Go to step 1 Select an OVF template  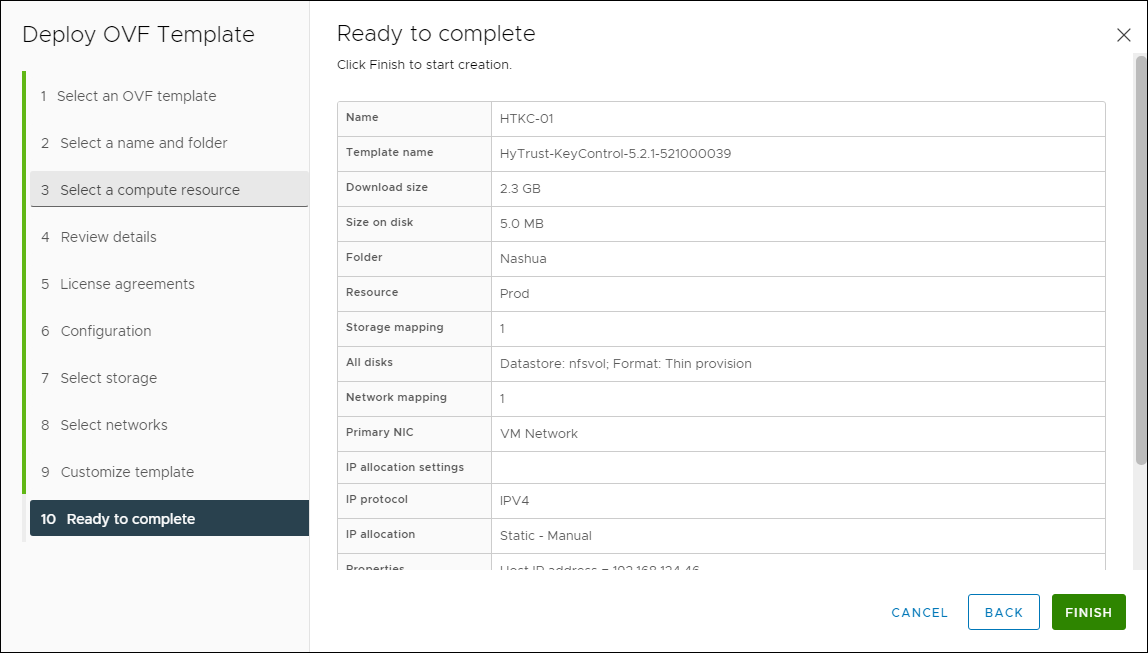[x=169, y=96]
